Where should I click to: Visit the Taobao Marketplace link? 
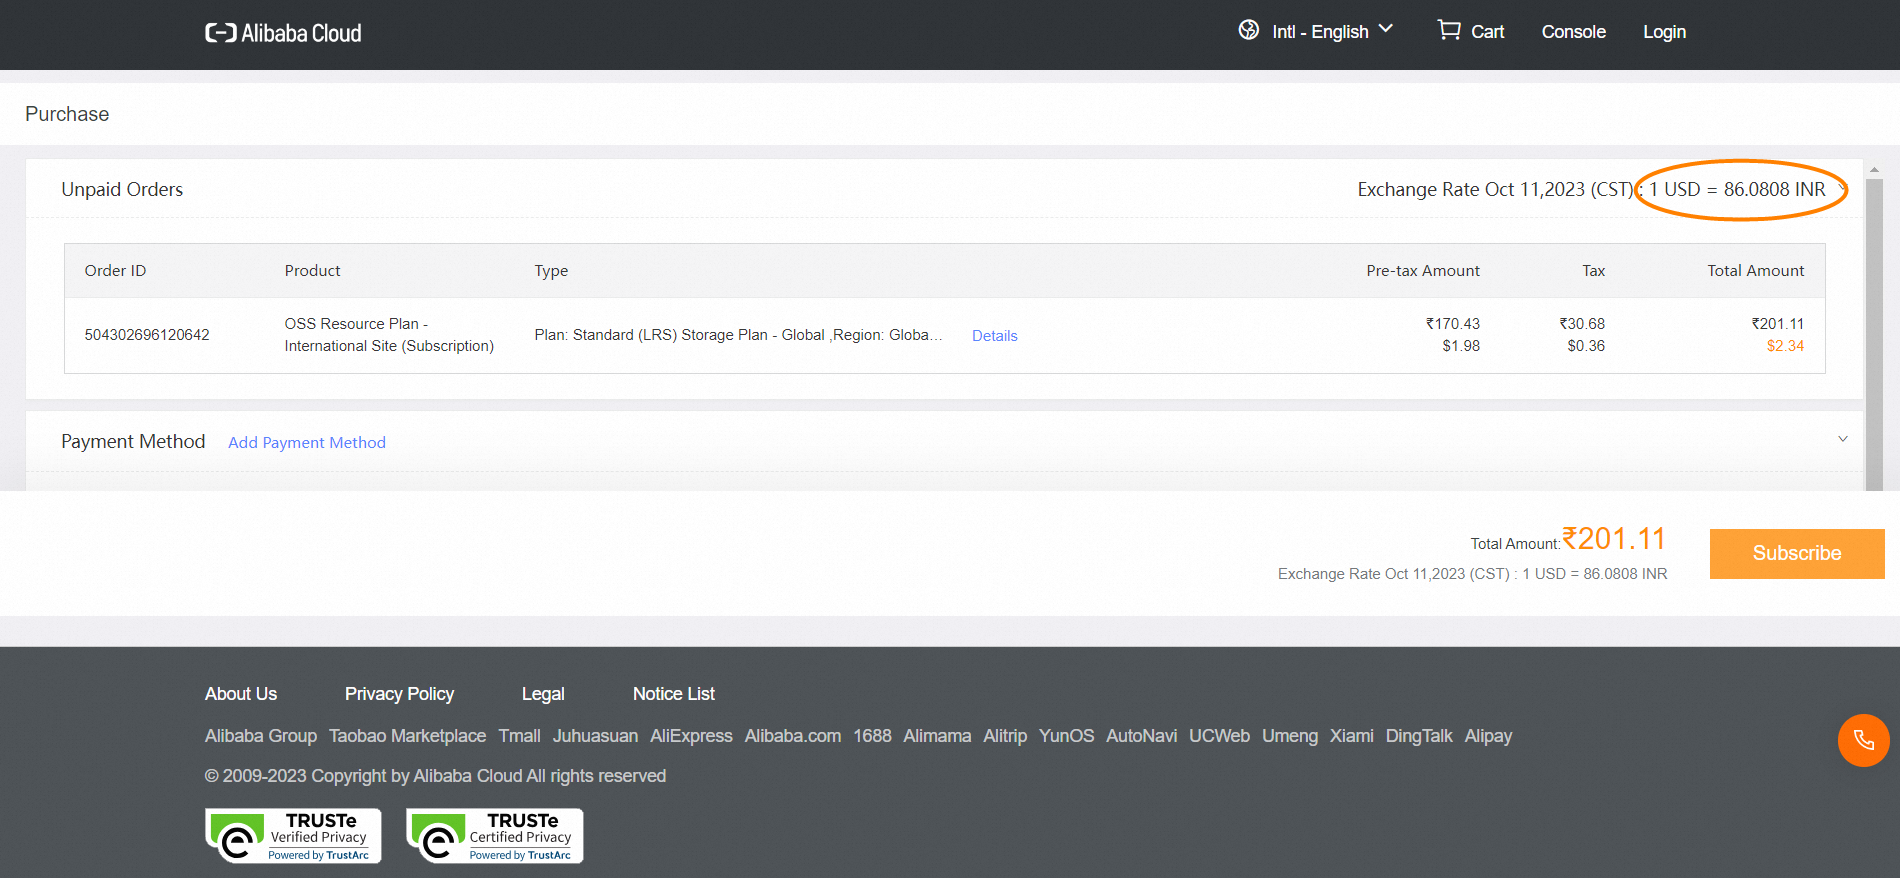coord(407,736)
